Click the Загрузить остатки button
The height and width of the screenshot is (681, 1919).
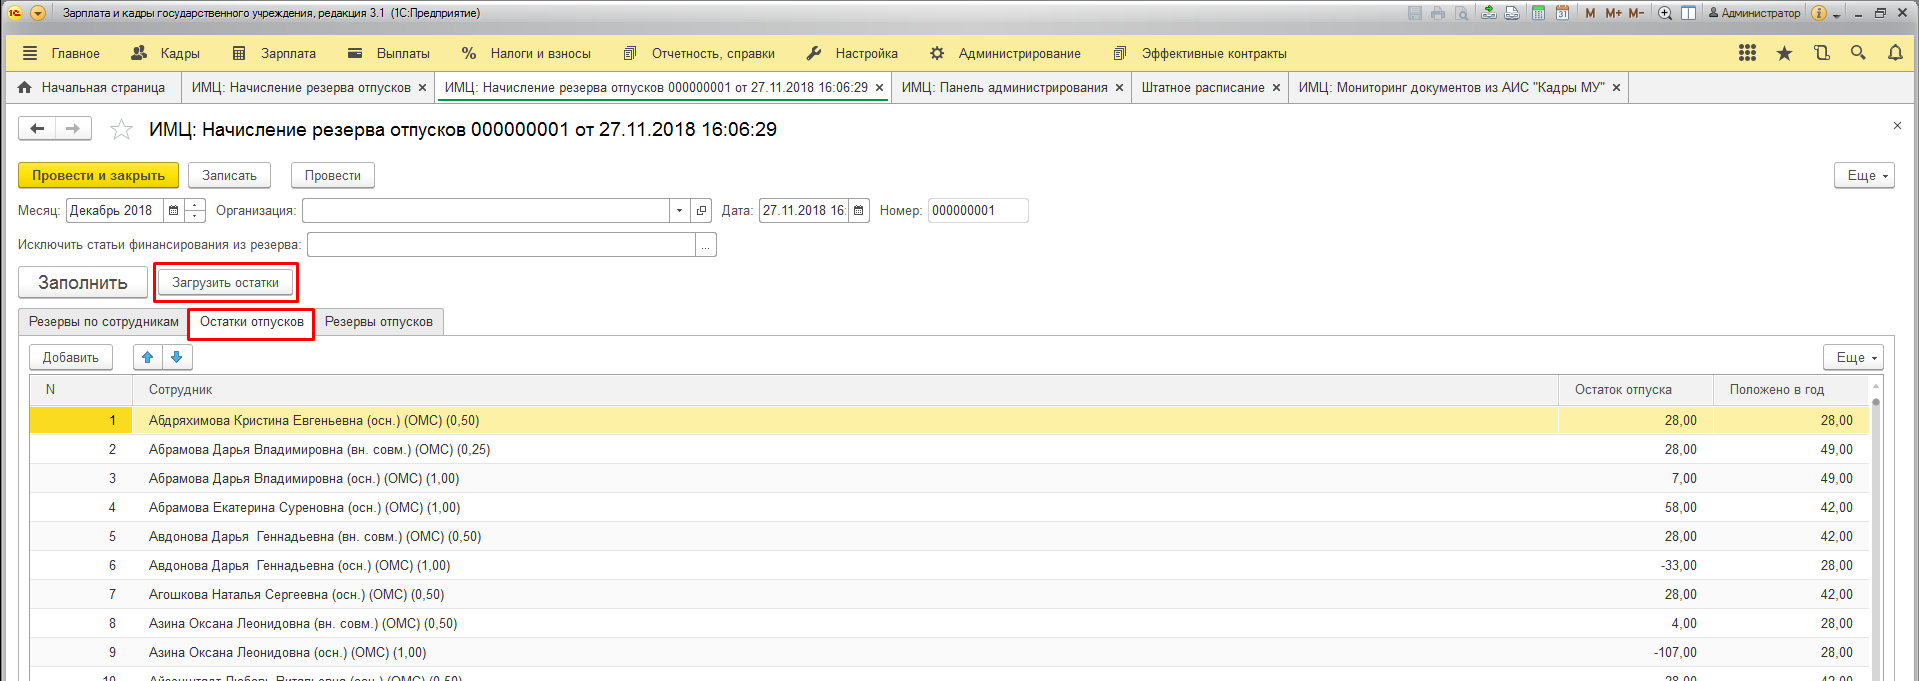225,283
